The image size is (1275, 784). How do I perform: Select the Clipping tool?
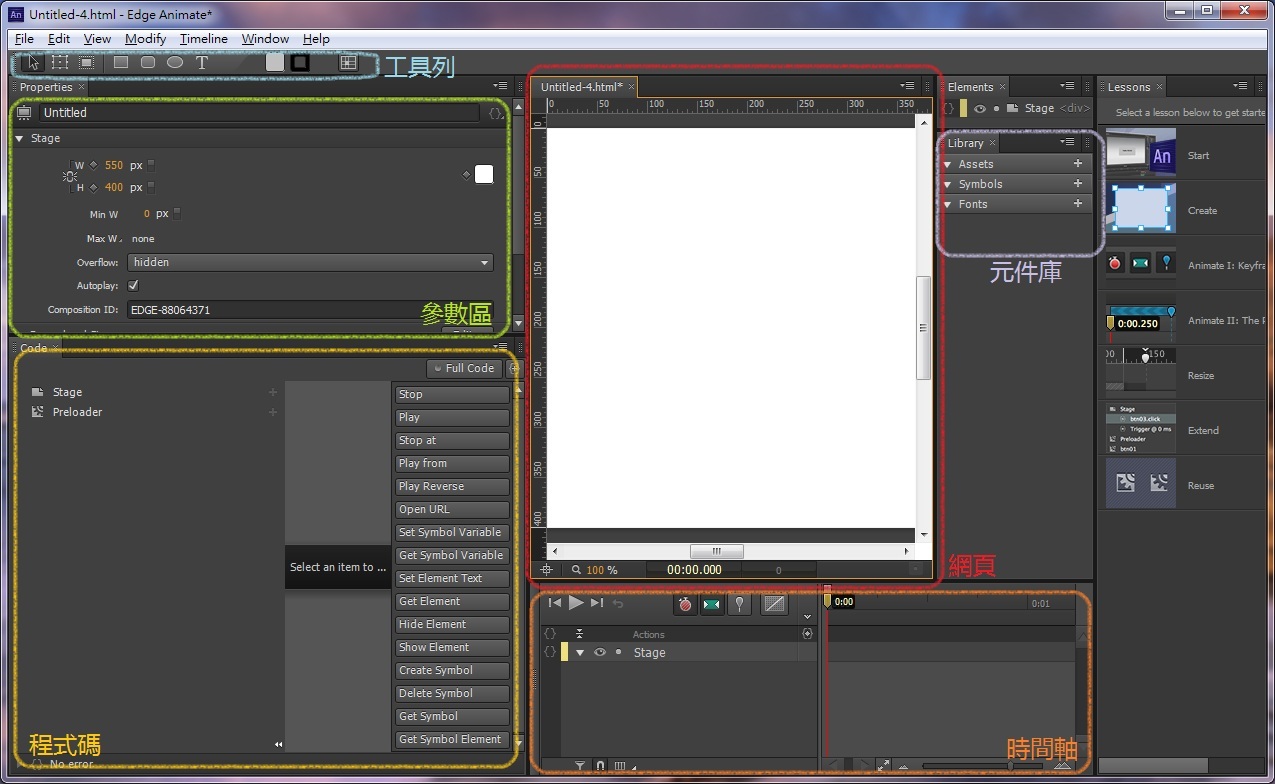pos(87,62)
